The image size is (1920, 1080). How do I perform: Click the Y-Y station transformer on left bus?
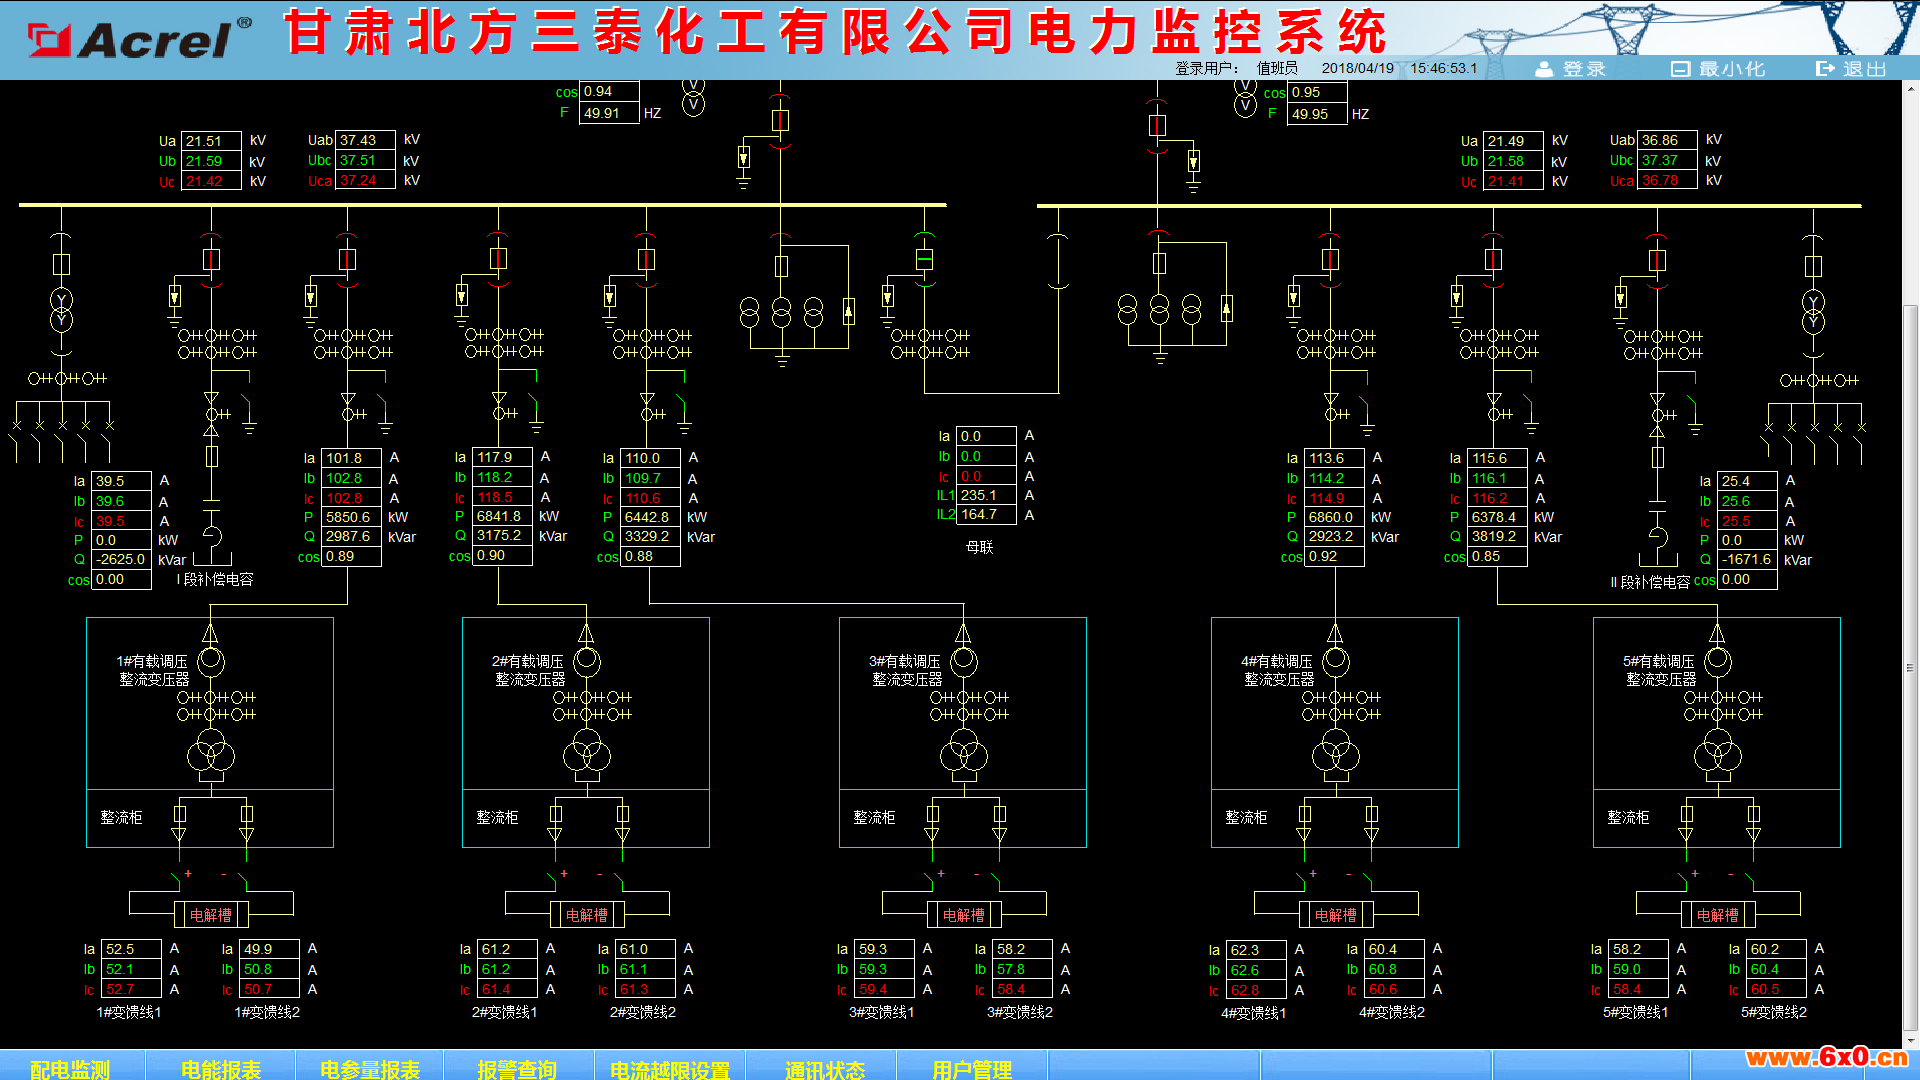click(61, 310)
